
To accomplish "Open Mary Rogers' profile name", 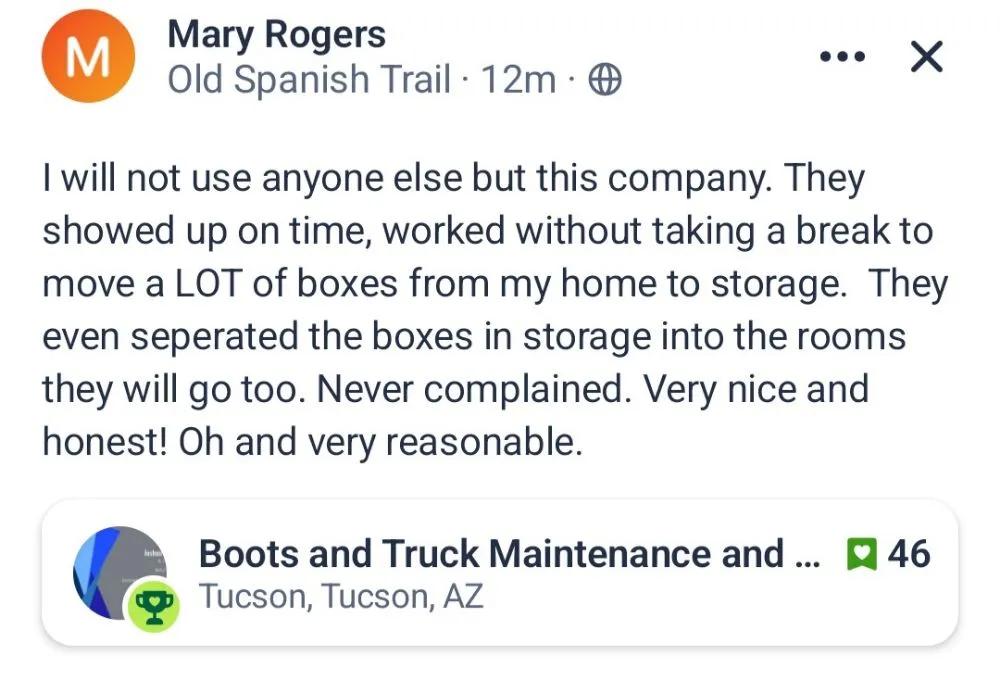I will [x=277, y=34].
